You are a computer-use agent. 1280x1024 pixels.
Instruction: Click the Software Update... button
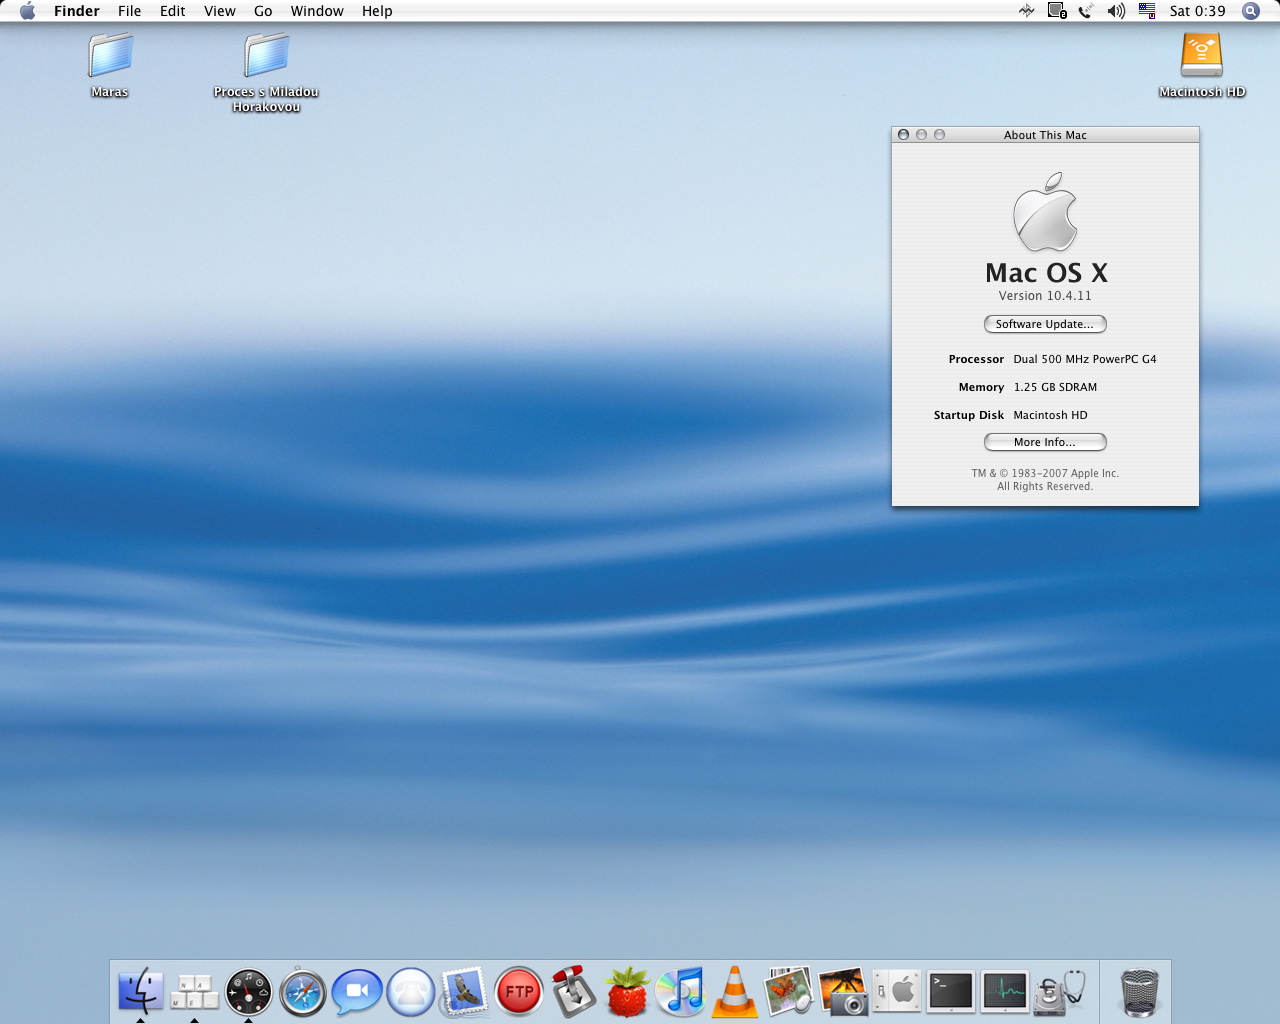click(1045, 324)
